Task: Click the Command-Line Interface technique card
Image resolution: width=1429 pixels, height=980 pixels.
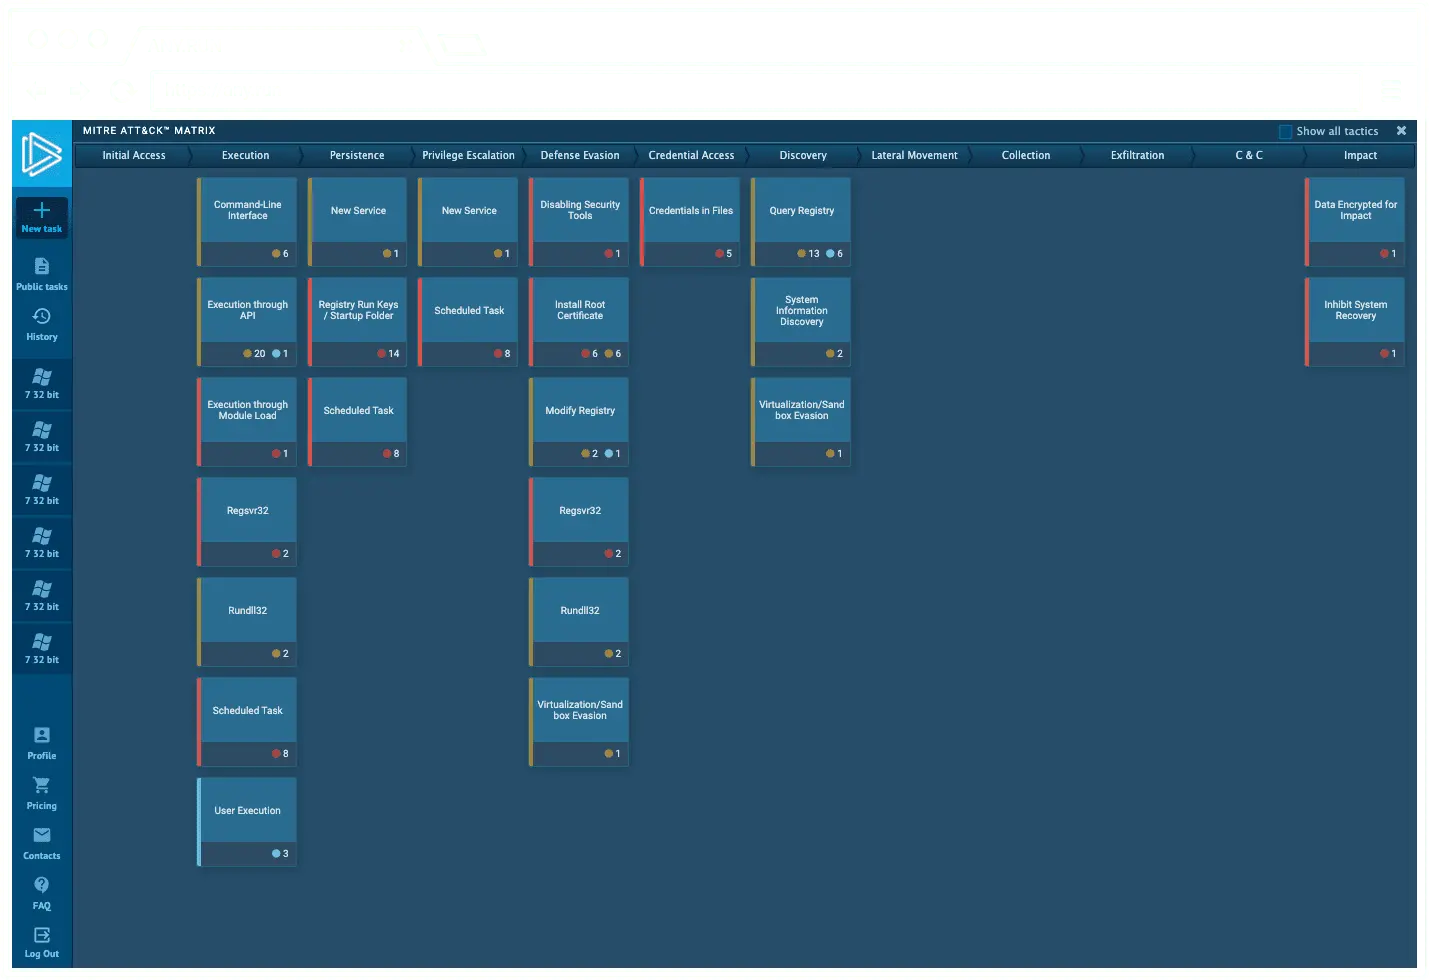Action: 247,211
